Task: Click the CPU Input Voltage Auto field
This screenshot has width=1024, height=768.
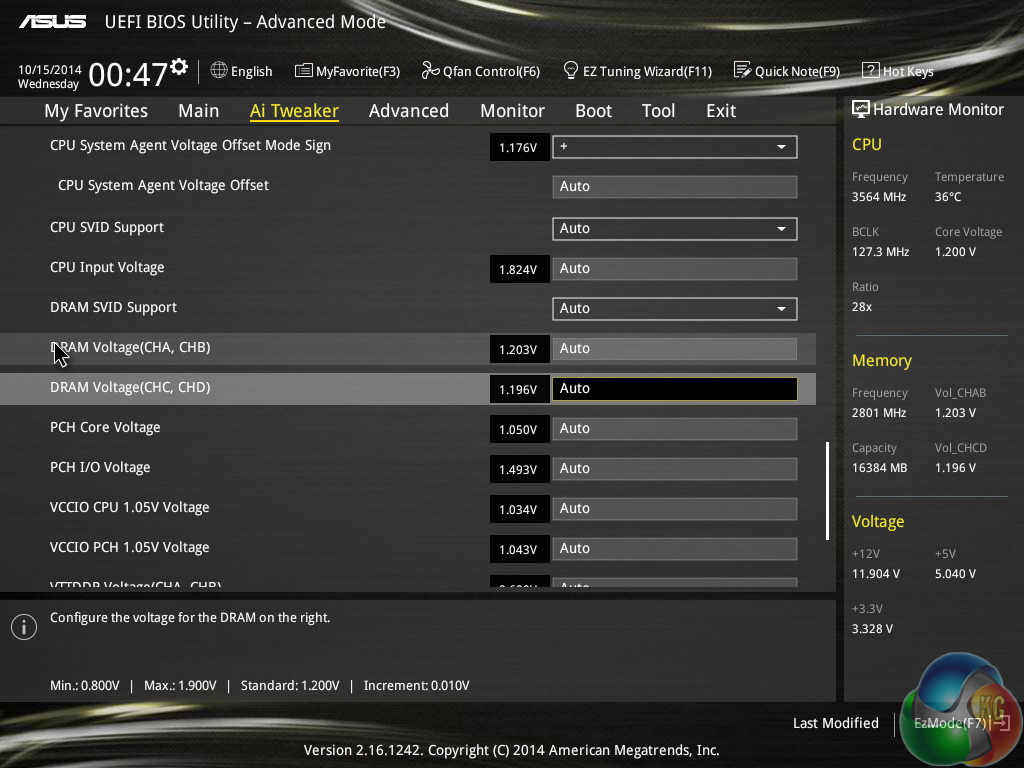Action: pyautogui.click(x=675, y=268)
